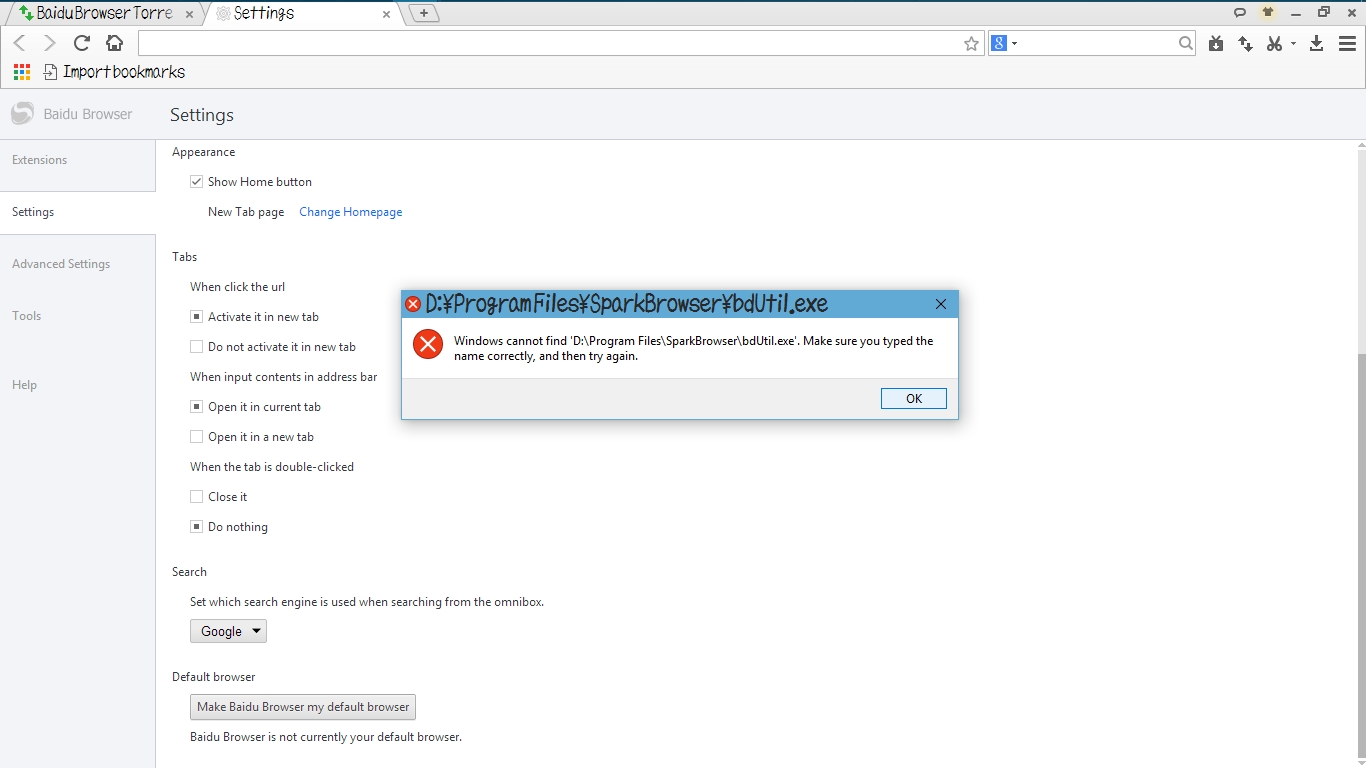Click the 'Windows cannot find' error message text
Viewport: 1366px width, 768px height.
[x=693, y=348]
